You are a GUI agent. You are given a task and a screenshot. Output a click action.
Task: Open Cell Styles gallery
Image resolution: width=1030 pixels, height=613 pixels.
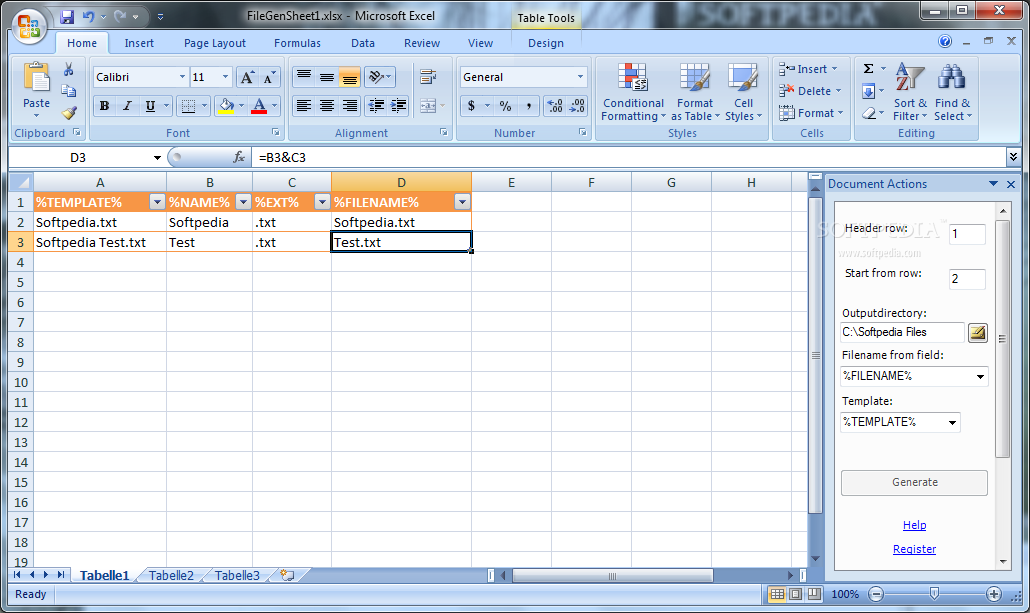tap(744, 92)
